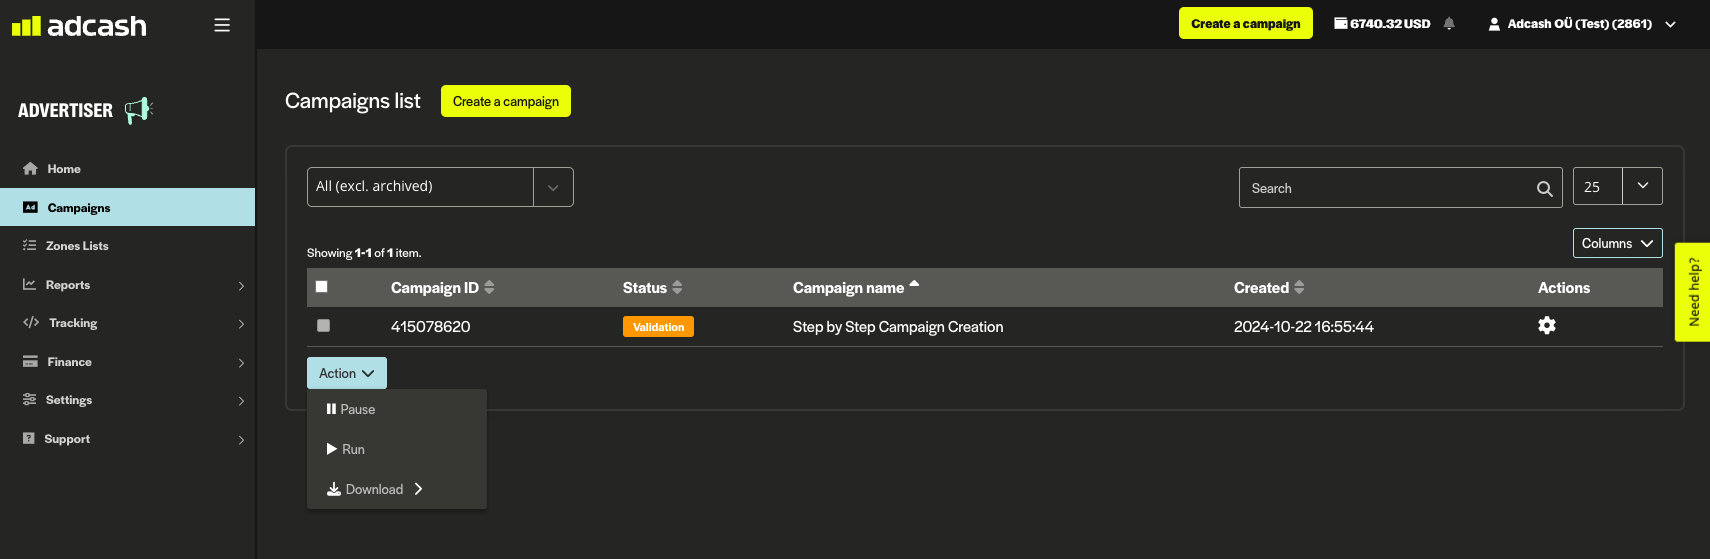Sort by Campaign ID column arrows

[x=489, y=288]
